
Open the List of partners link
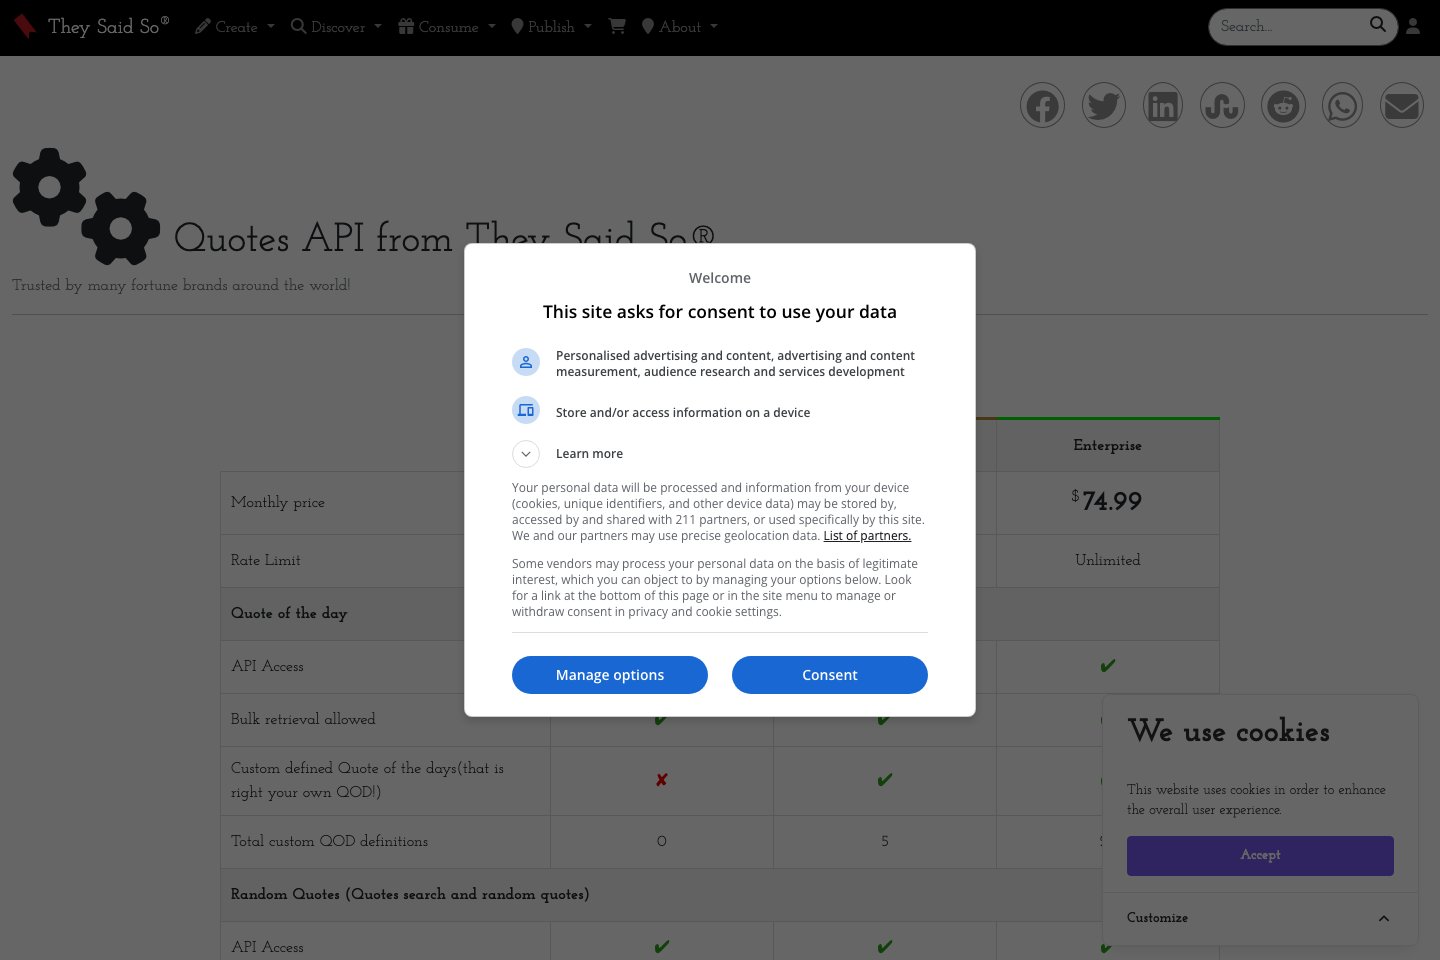866,535
